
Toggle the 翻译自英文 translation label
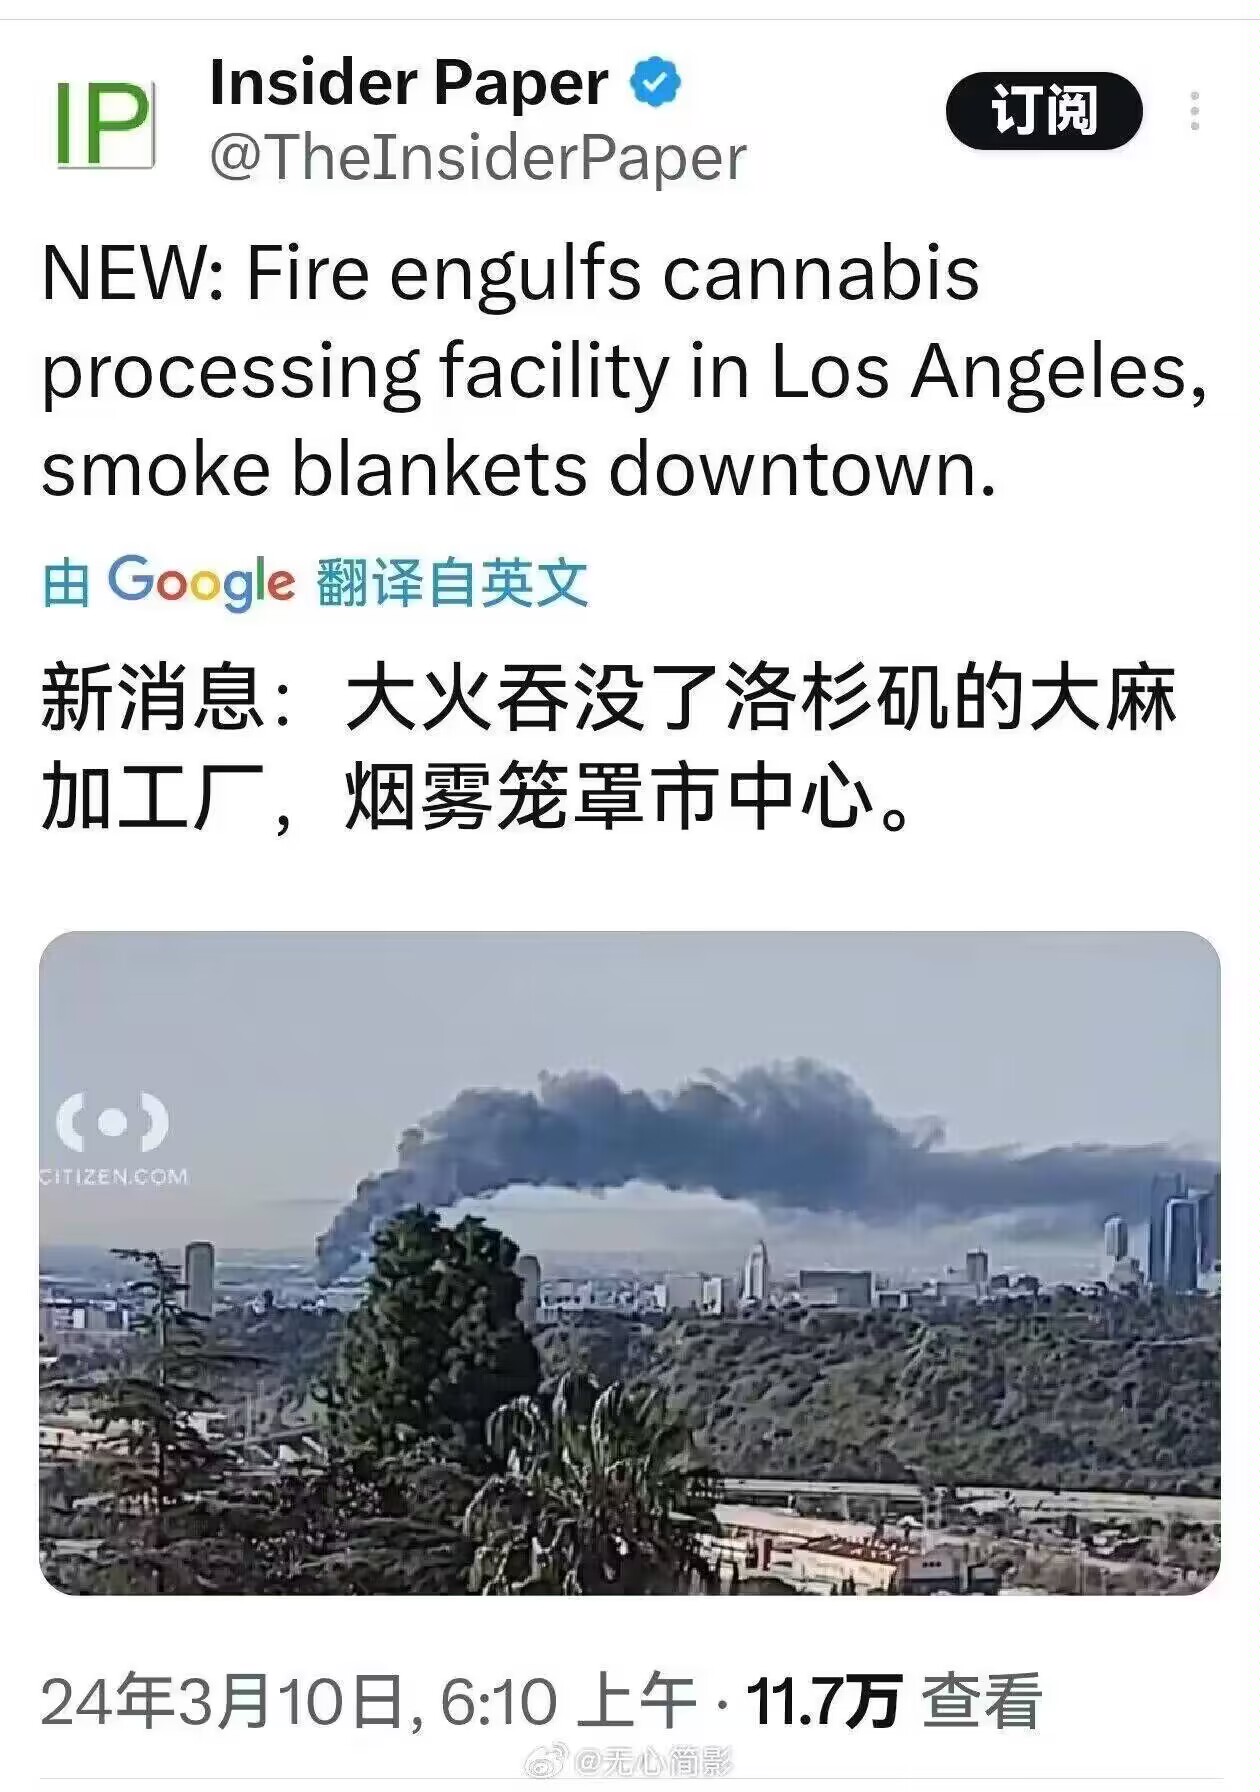452,582
